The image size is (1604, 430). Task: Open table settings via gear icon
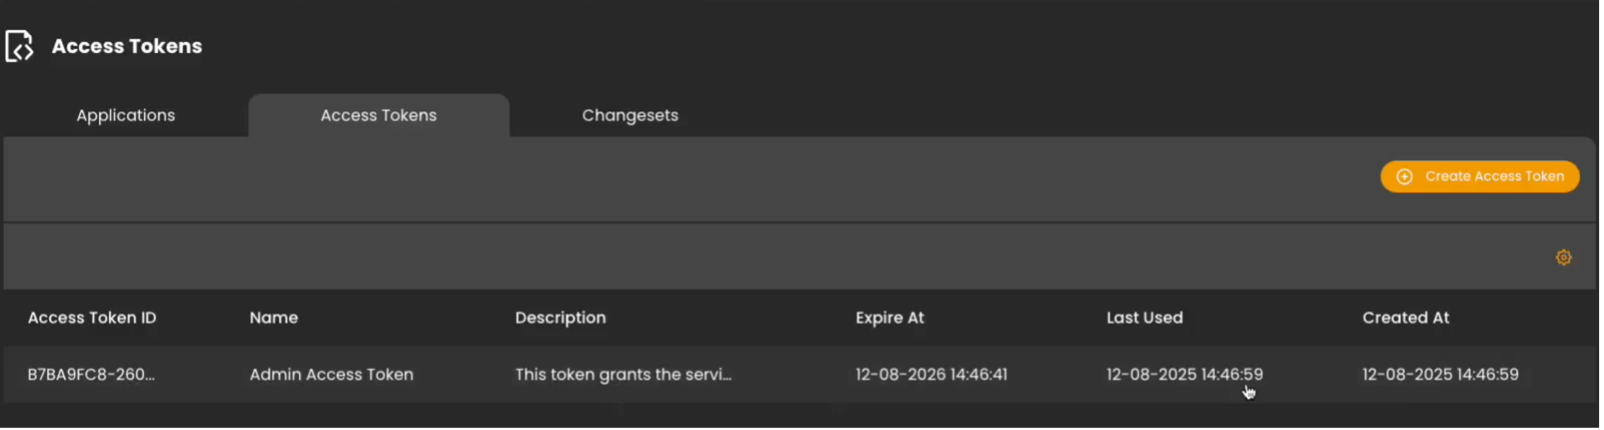[1563, 258]
